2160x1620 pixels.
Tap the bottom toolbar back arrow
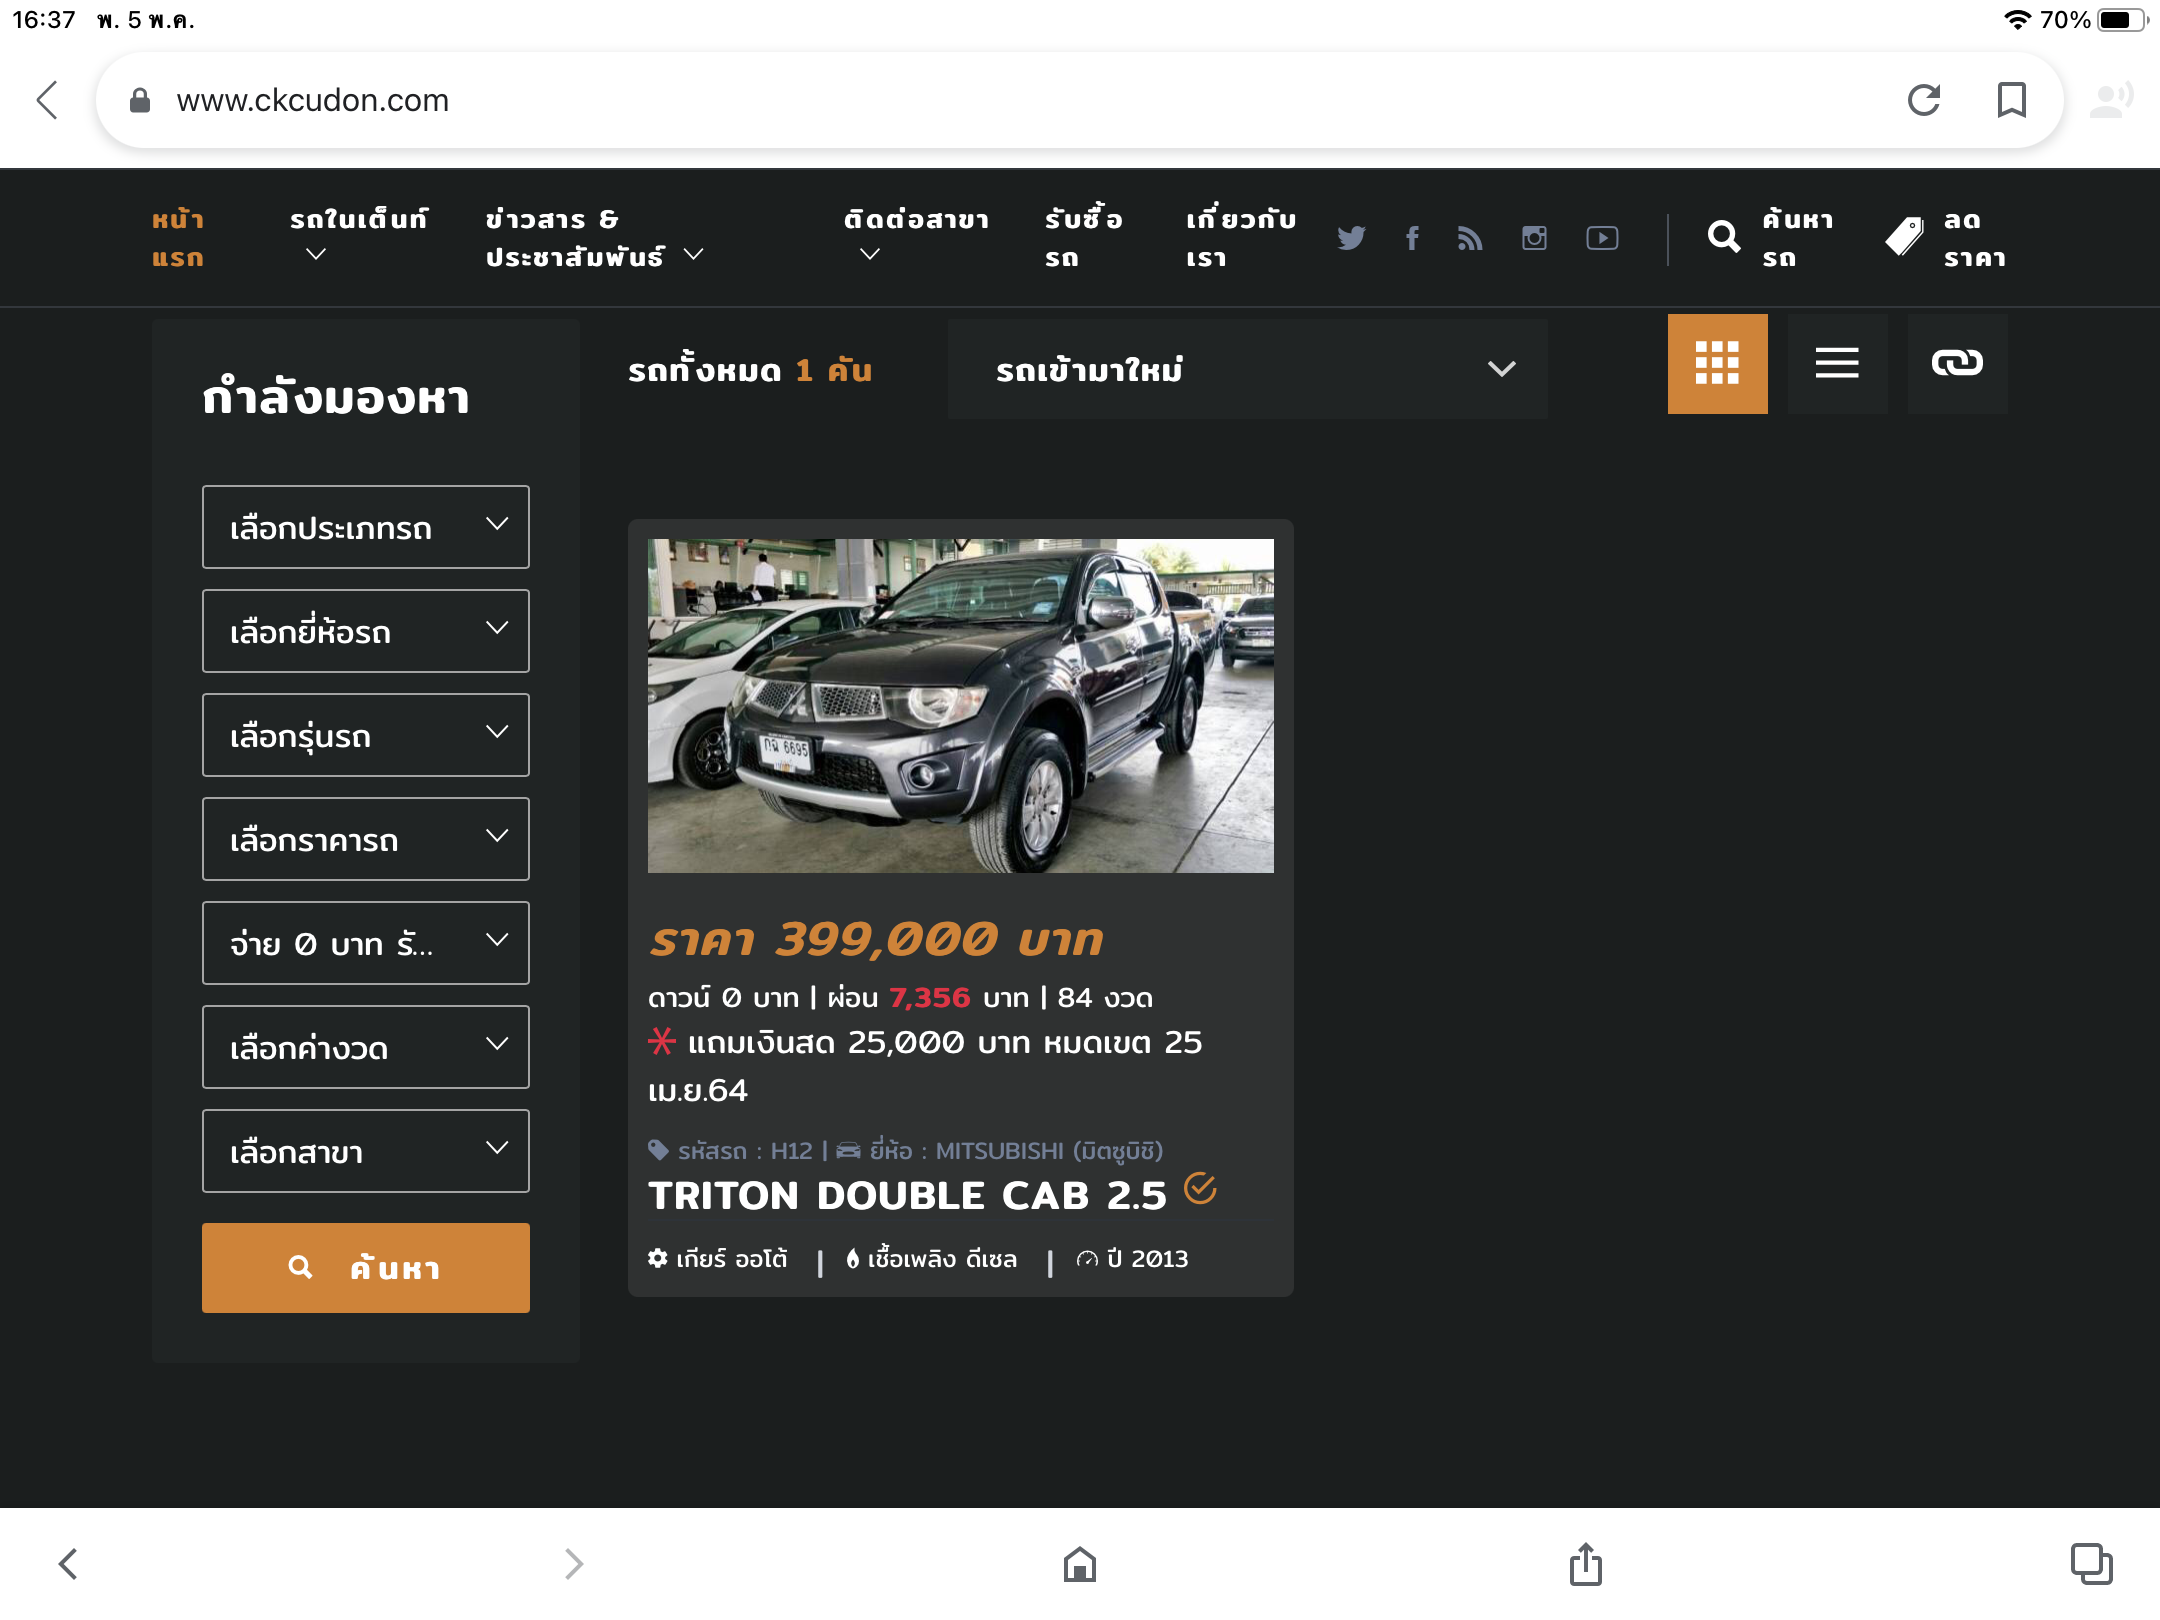pos(68,1564)
